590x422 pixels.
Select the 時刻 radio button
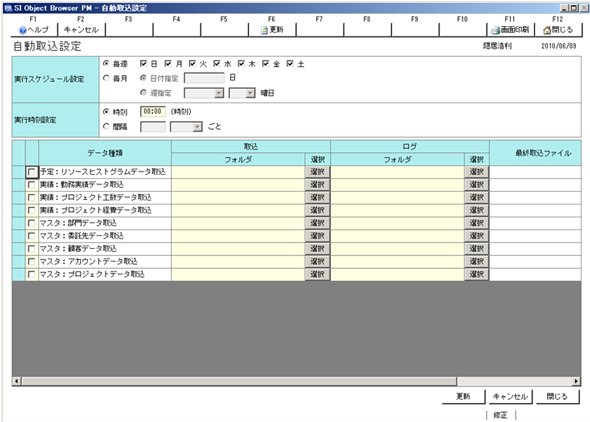[106, 112]
